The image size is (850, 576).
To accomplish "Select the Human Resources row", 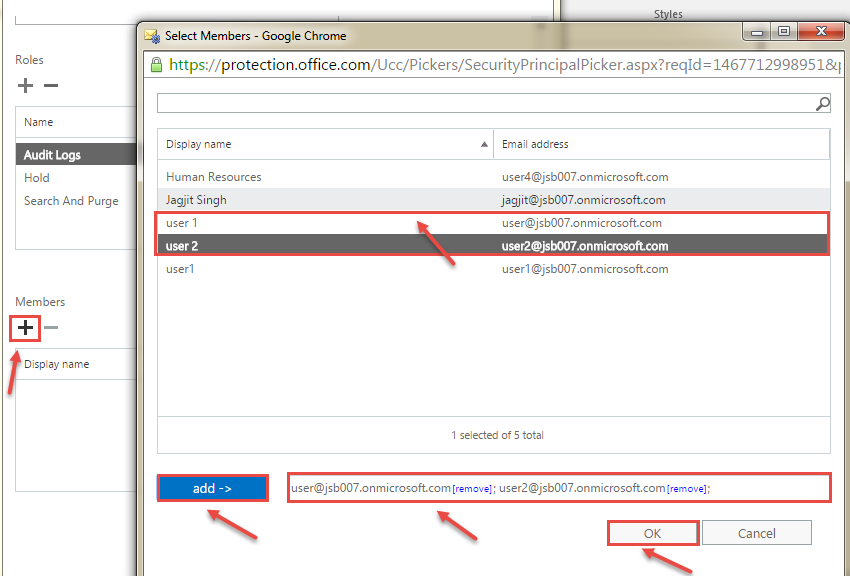I will 214,177.
